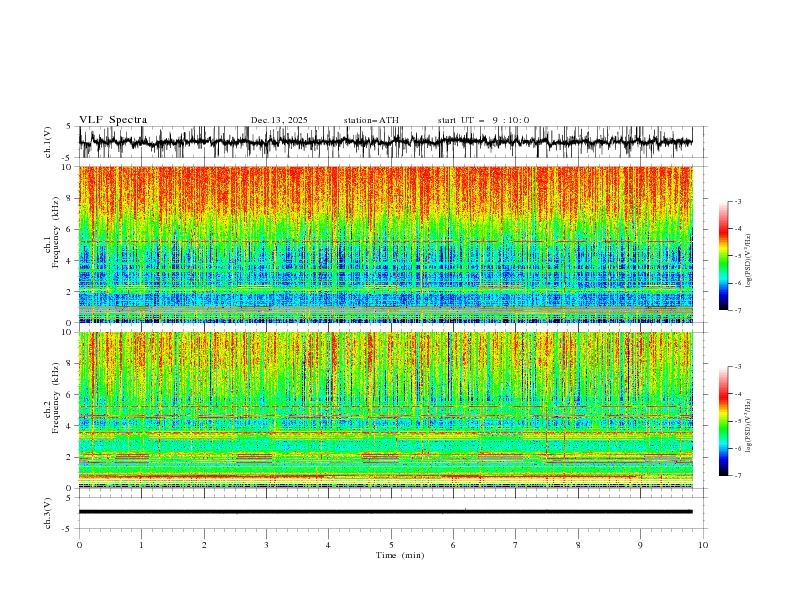Click the ch.1 spectrogram plot area

click(x=385, y=244)
